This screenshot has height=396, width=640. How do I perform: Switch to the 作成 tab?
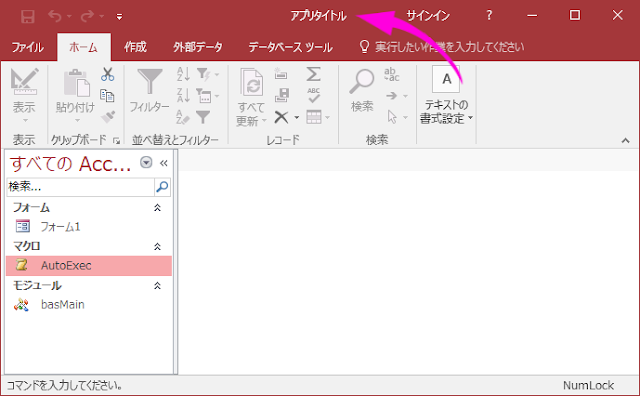coord(135,47)
